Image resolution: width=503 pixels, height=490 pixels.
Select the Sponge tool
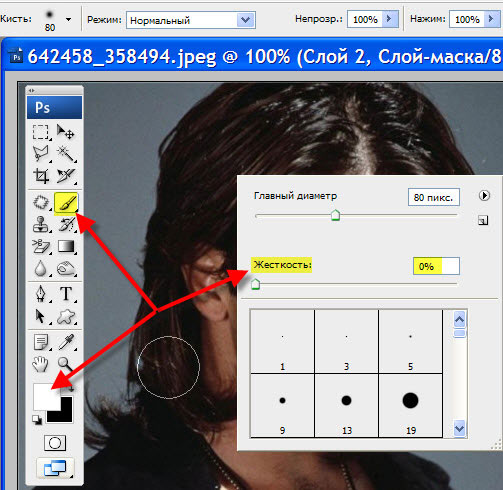[66, 268]
